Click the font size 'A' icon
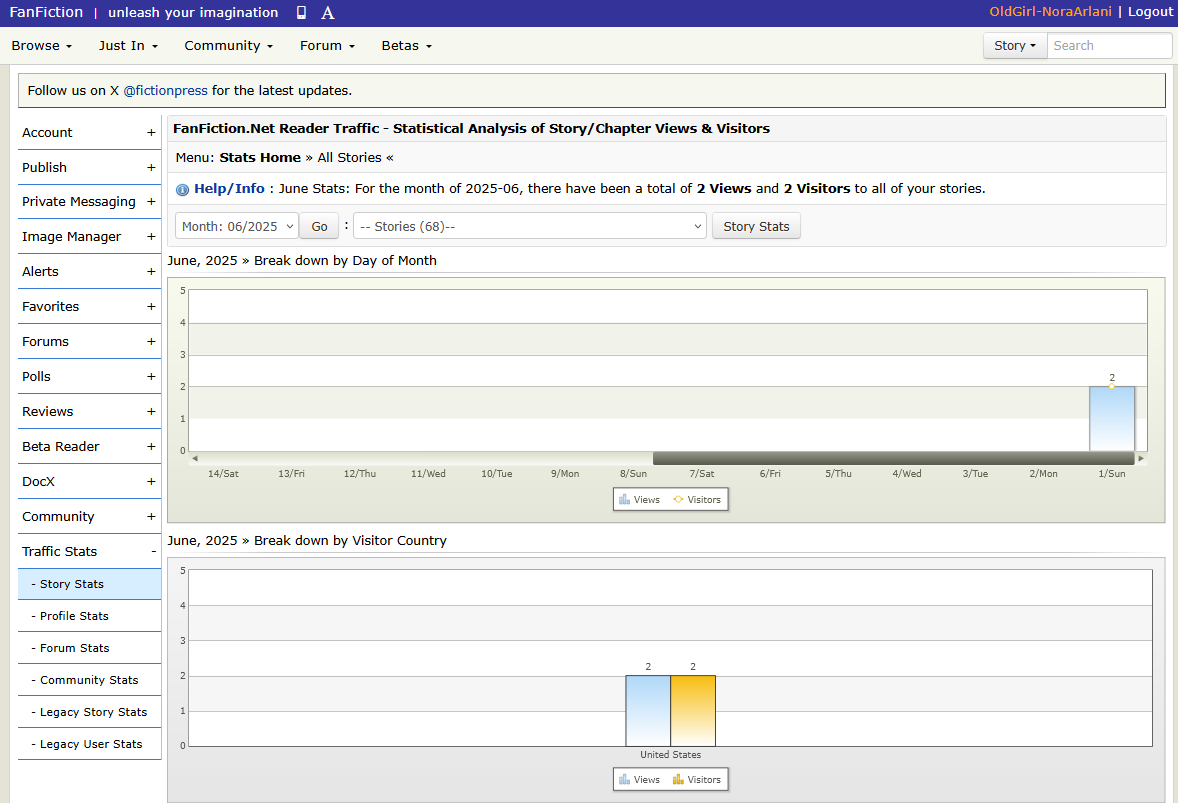 click(328, 13)
